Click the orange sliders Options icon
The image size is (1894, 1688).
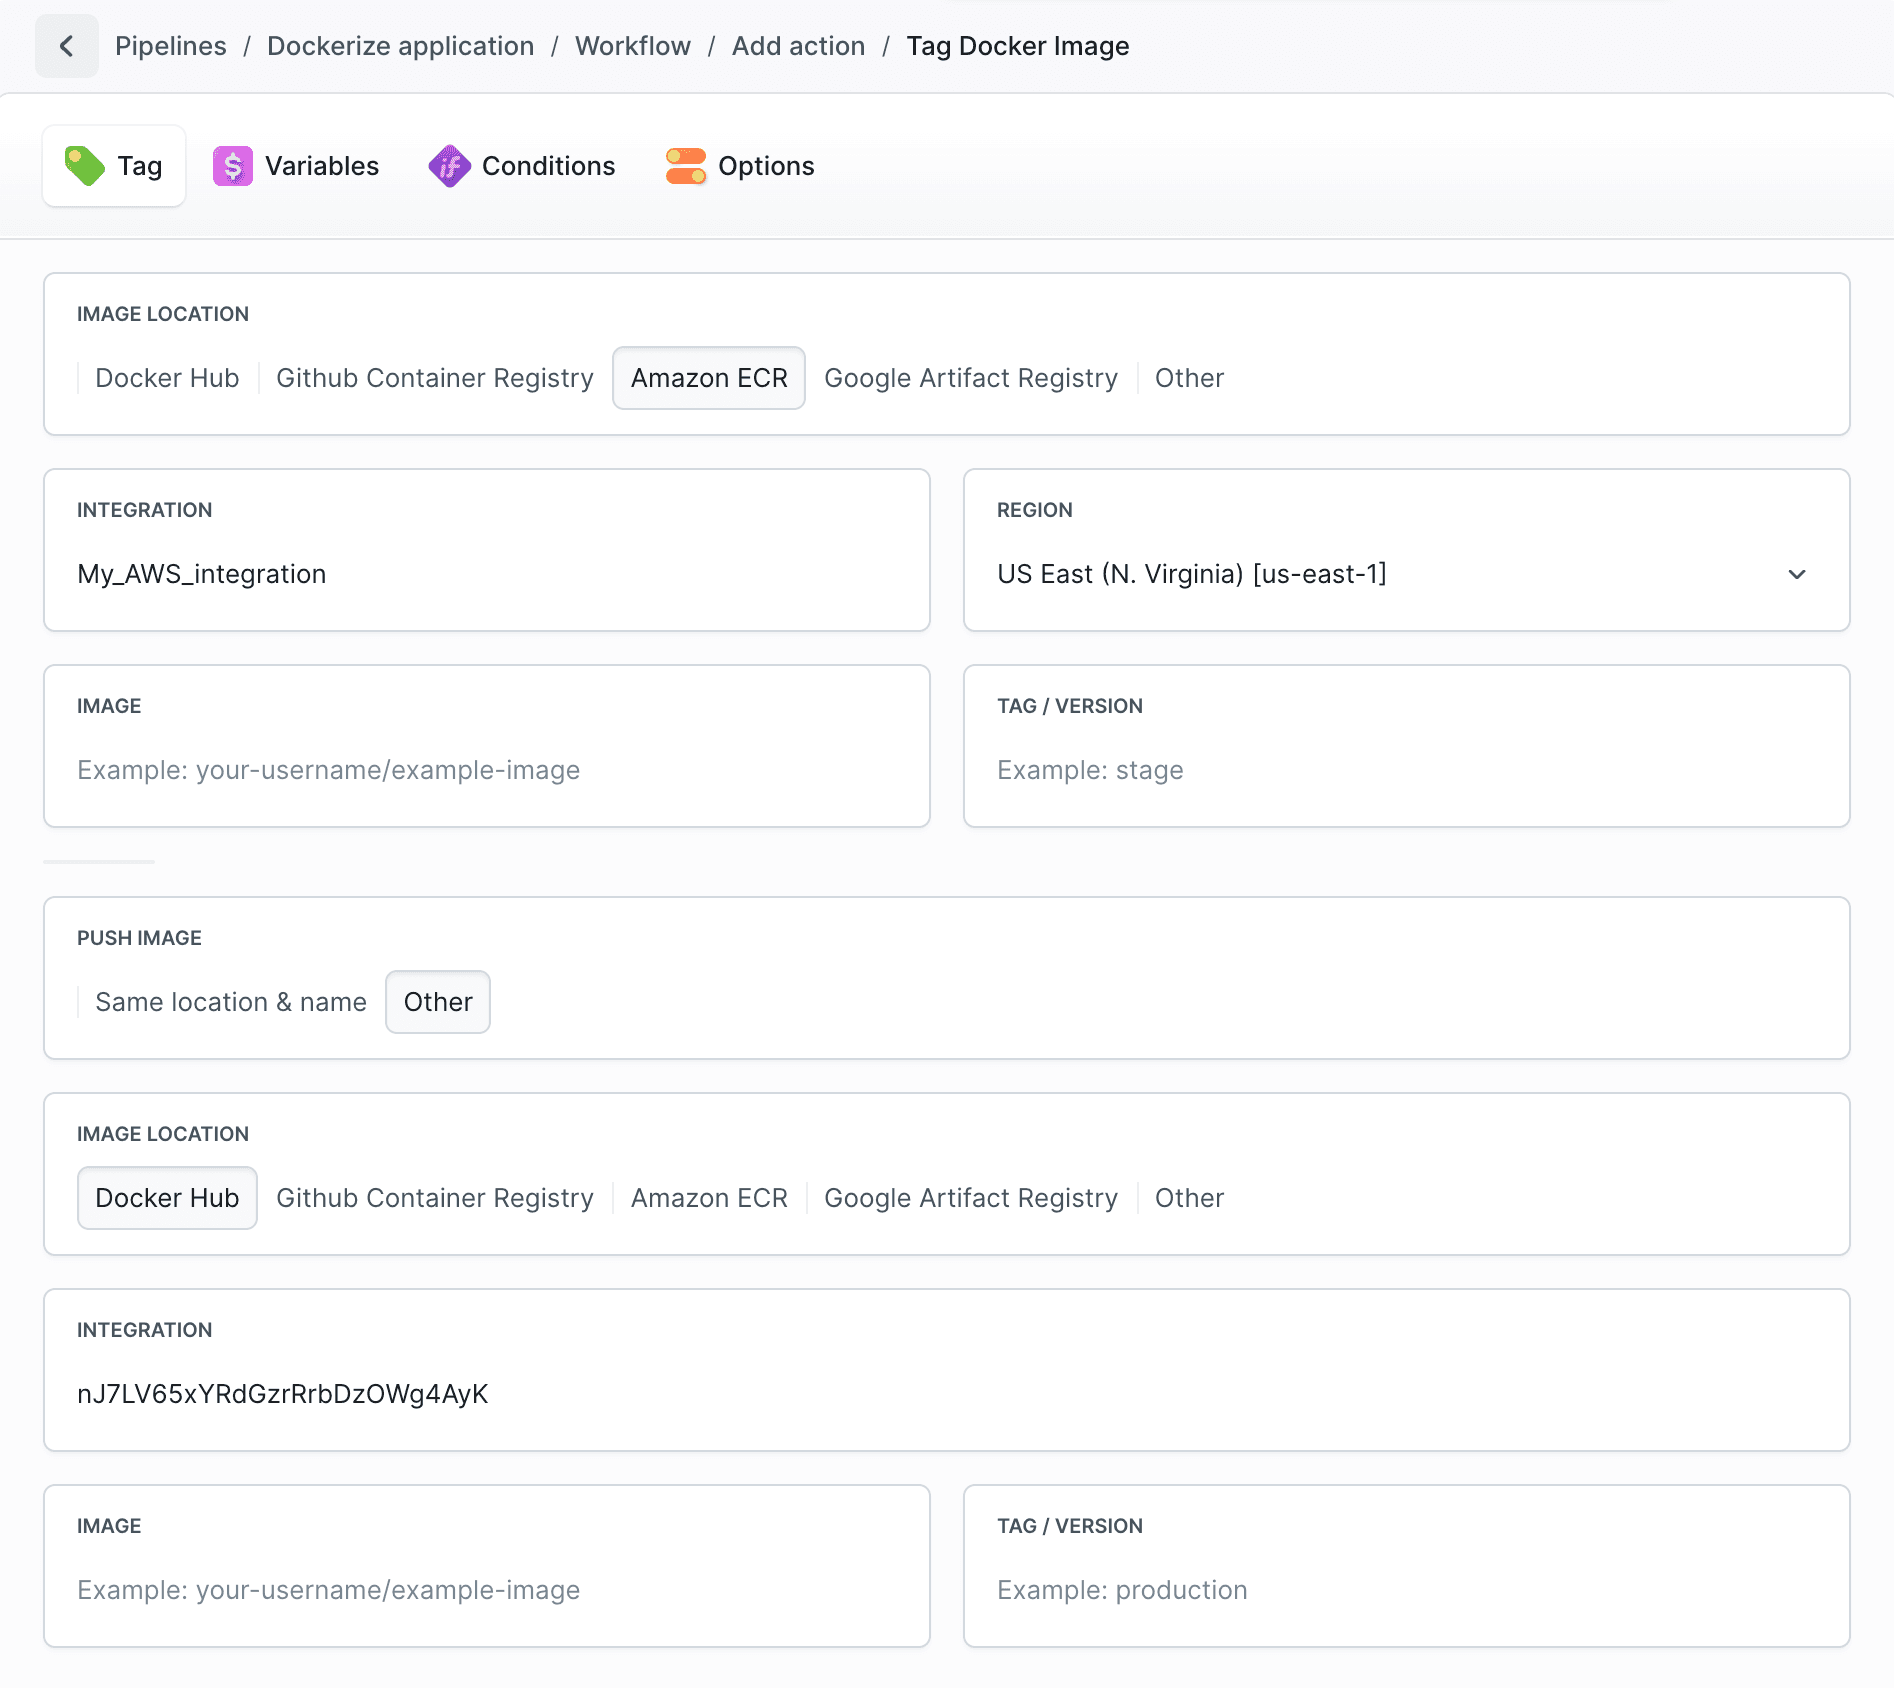[x=686, y=165]
